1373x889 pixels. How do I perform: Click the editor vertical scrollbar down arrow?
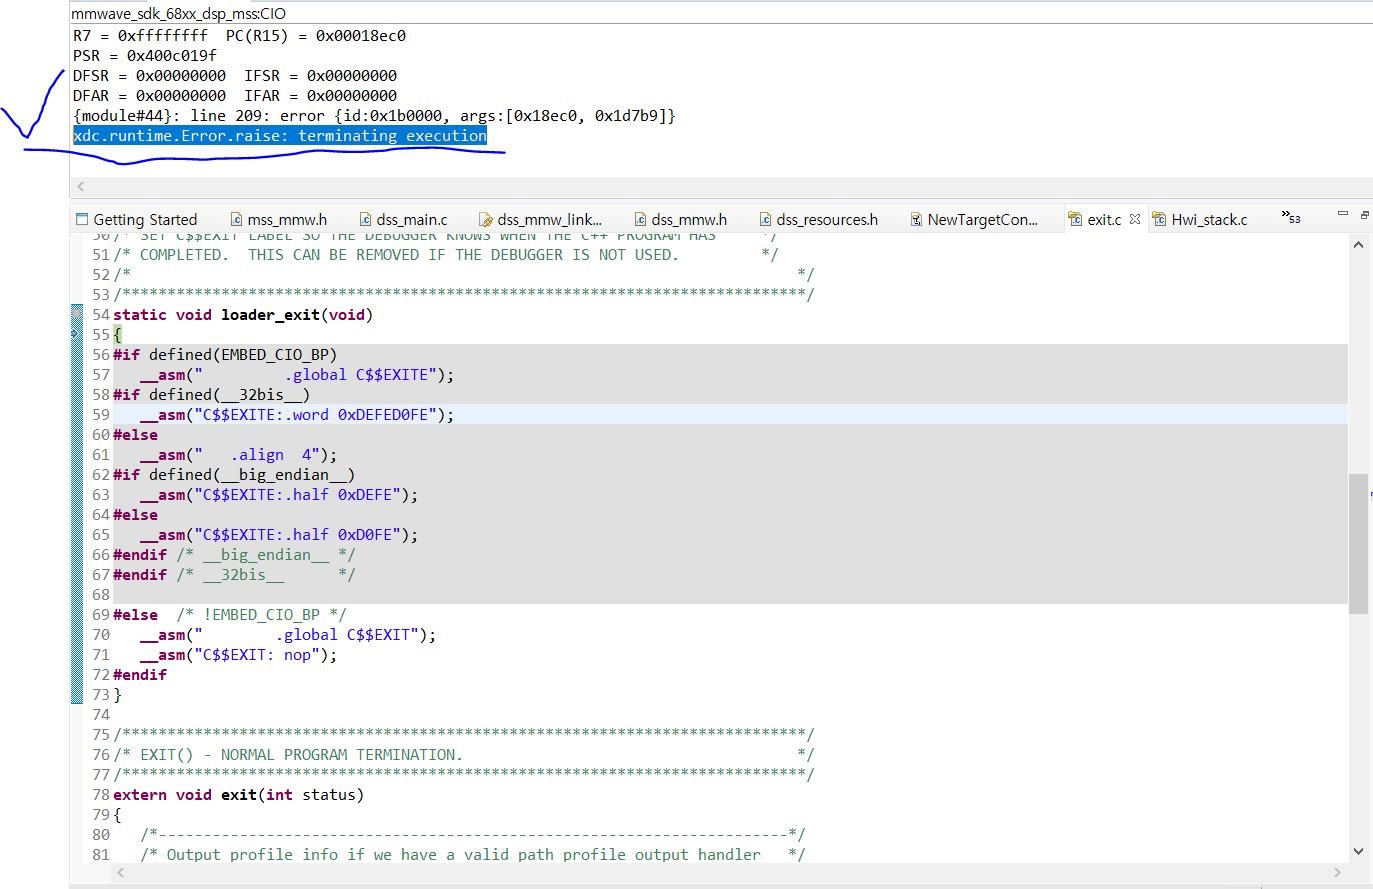coord(1357,851)
